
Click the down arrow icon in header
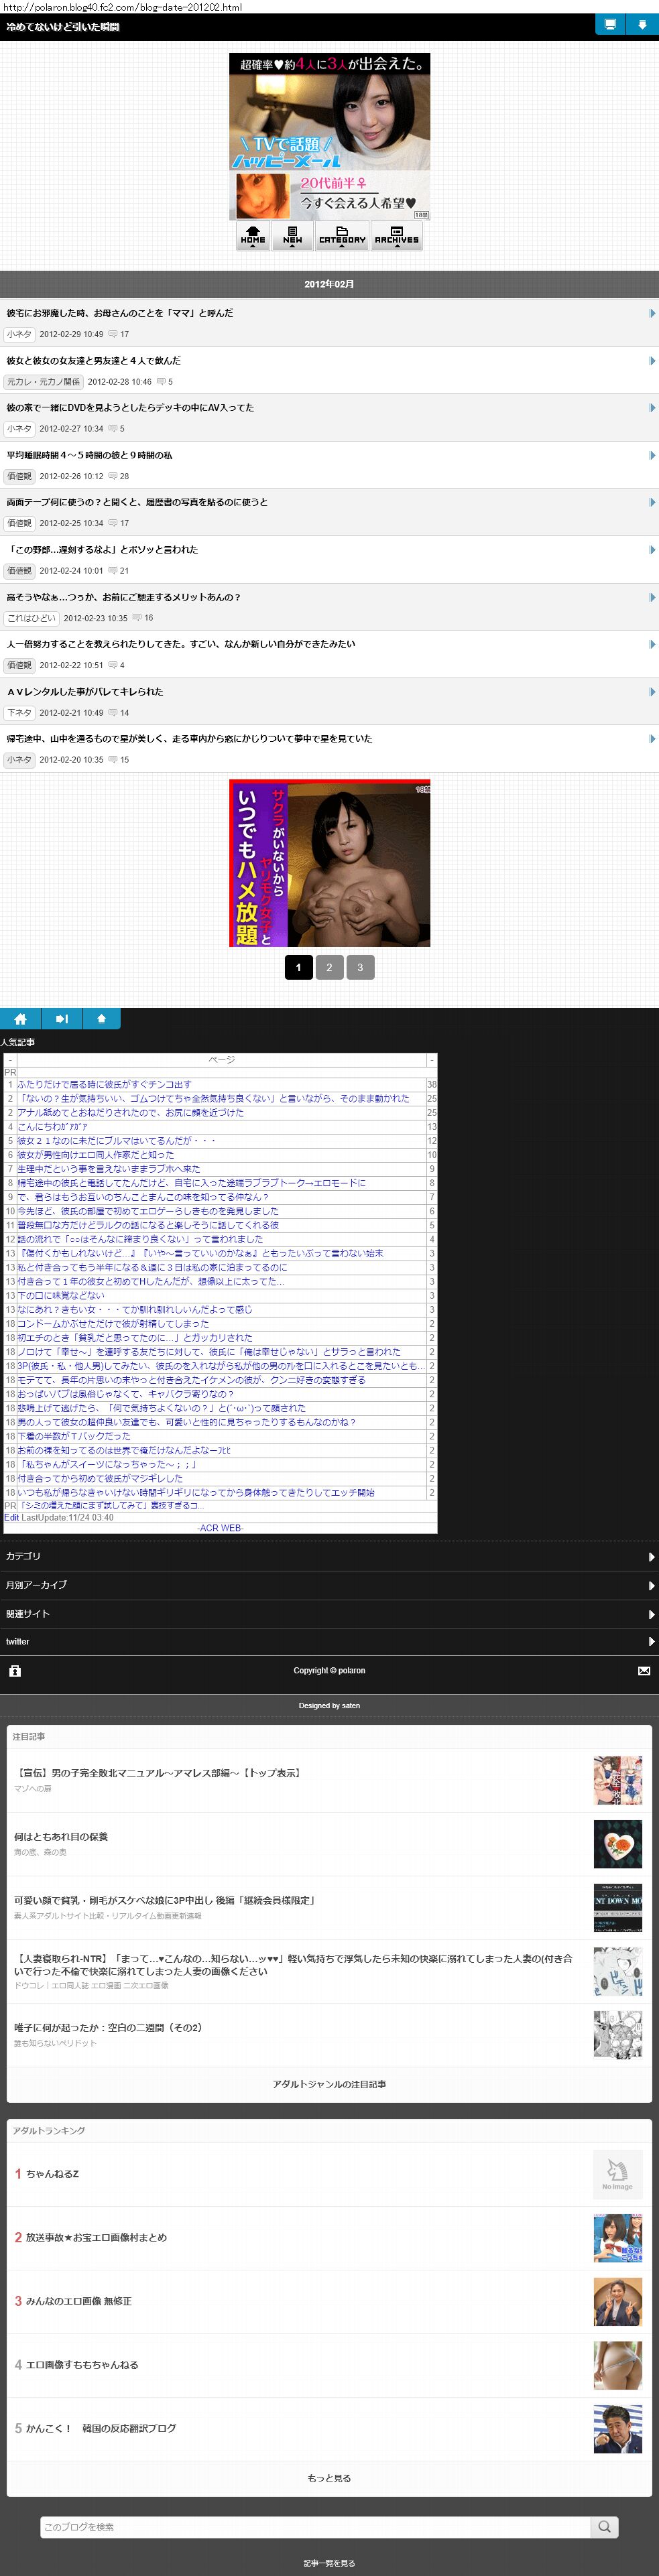642,25
